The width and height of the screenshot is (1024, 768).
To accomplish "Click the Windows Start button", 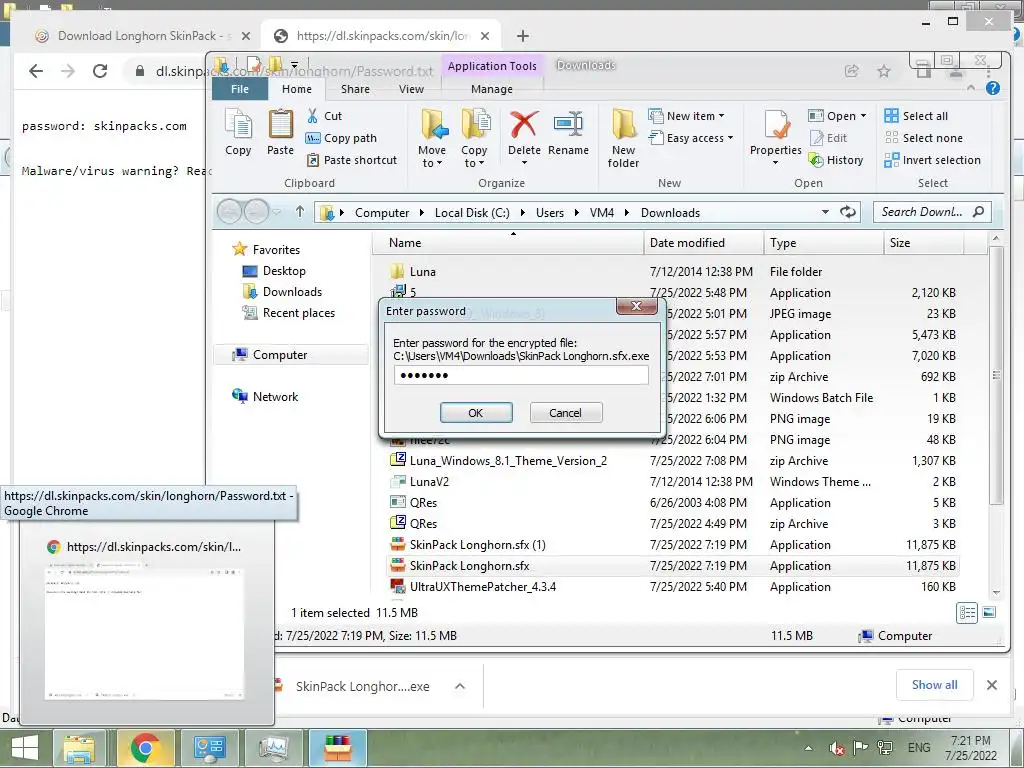I will click(25, 748).
